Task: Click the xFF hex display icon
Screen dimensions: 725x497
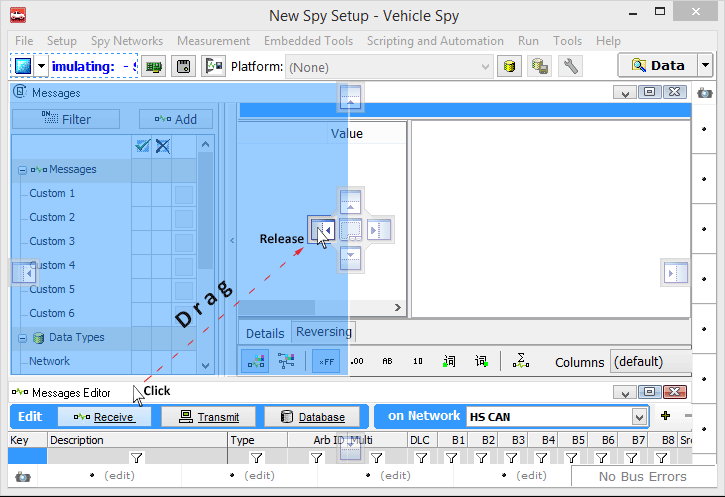Action: [x=325, y=361]
